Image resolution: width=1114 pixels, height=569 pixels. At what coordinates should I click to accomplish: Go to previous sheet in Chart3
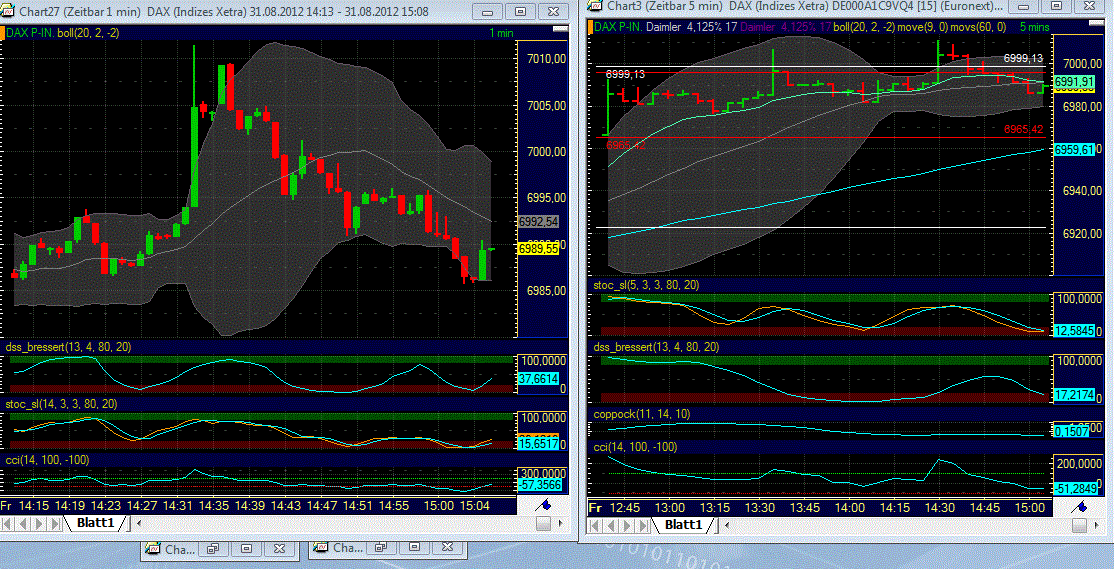[610, 526]
